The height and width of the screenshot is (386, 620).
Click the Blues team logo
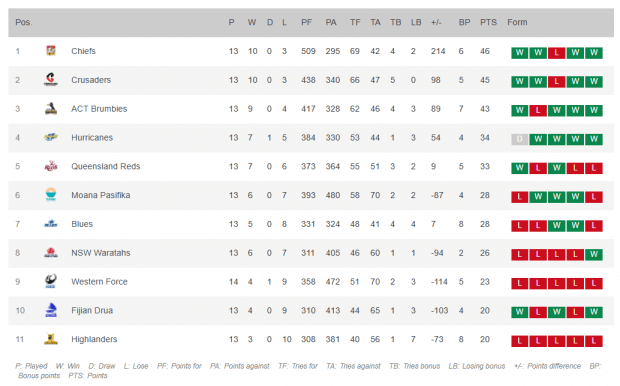click(51, 224)
